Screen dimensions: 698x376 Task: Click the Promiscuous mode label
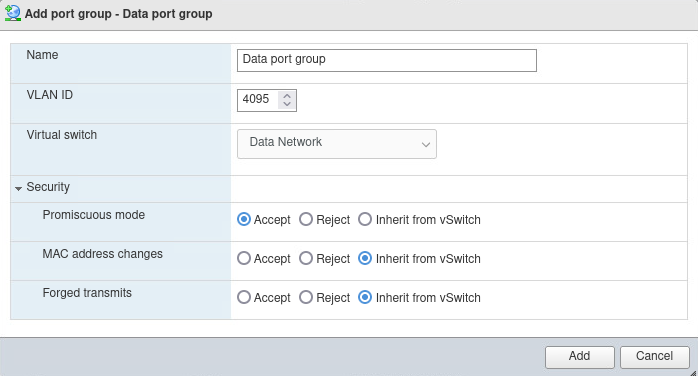[94, 215]
